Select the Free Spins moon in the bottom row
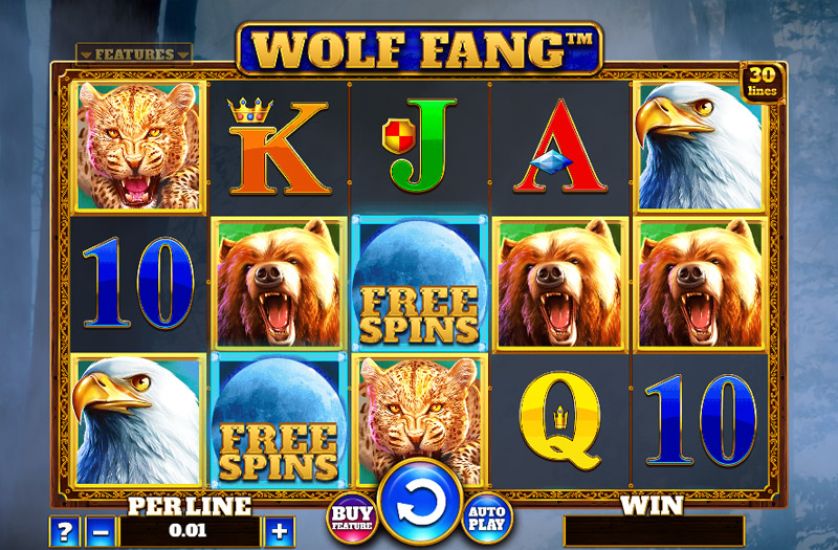Viewport: 838px width, 550px height. click(x=279, y=420)
